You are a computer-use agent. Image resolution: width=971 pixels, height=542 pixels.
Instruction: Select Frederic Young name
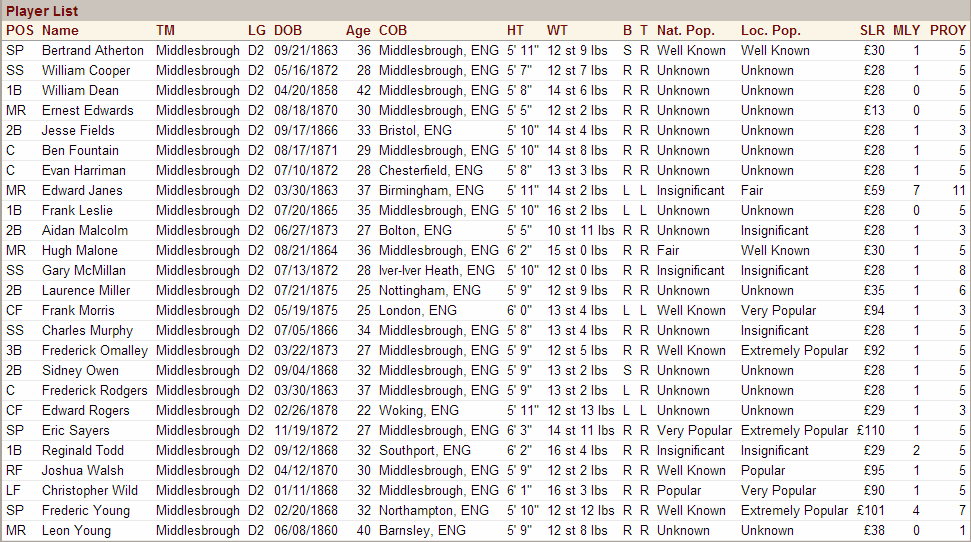pyautogui.click(x=85, y=510)
